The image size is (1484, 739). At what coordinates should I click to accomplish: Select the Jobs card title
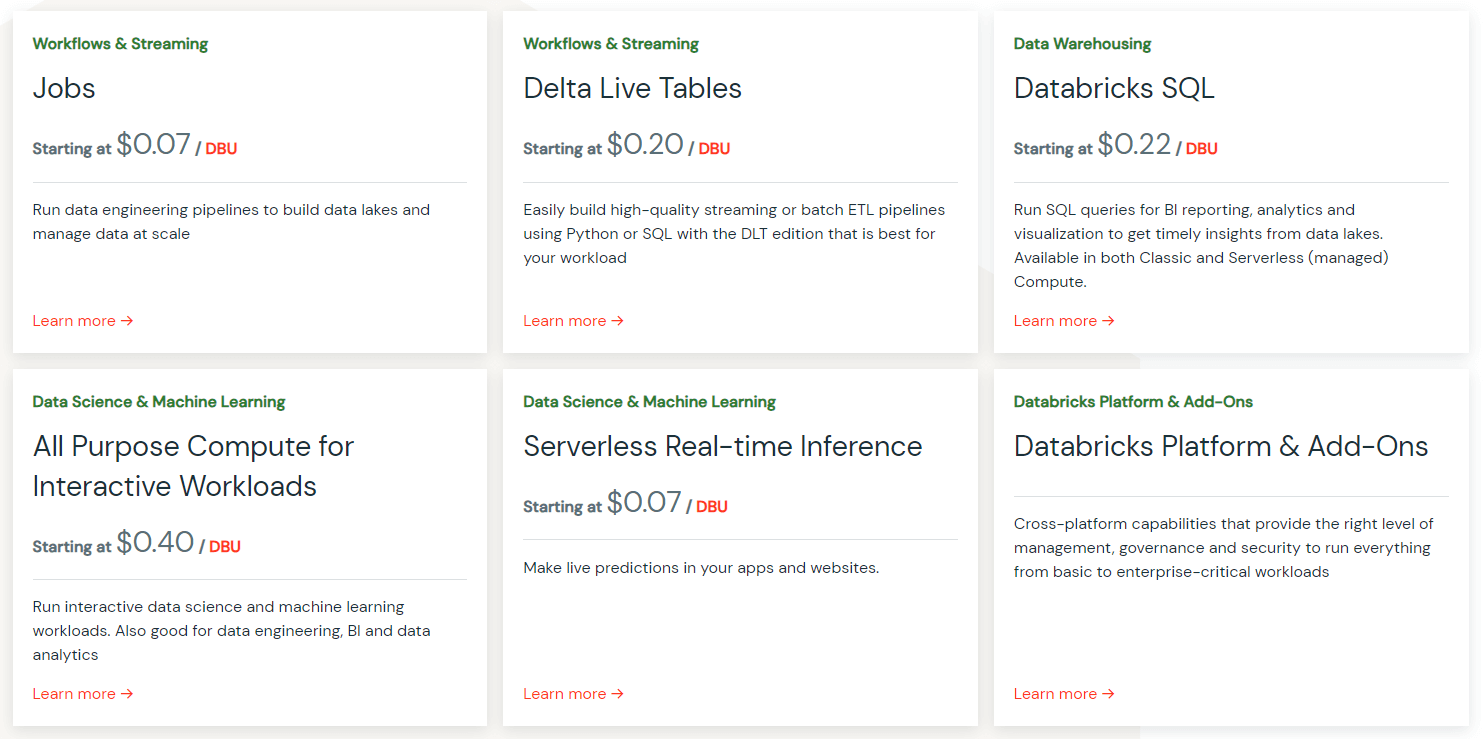[x=63, y=89]
